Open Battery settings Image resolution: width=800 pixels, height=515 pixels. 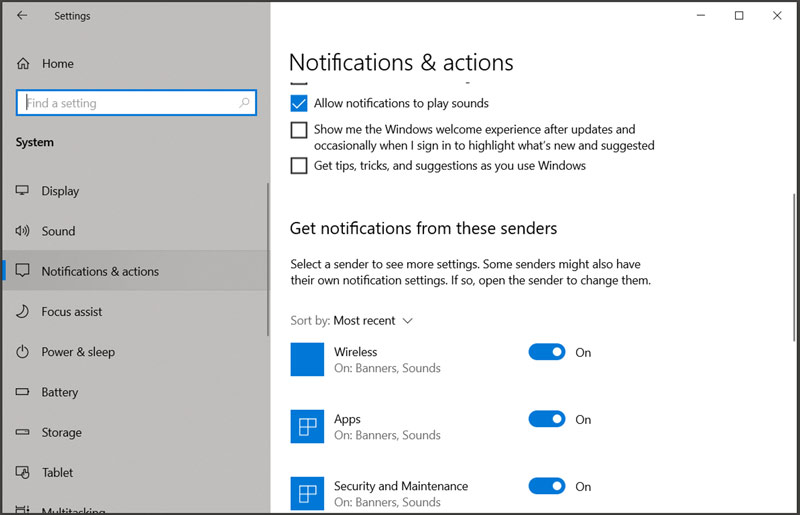[60, 392]
